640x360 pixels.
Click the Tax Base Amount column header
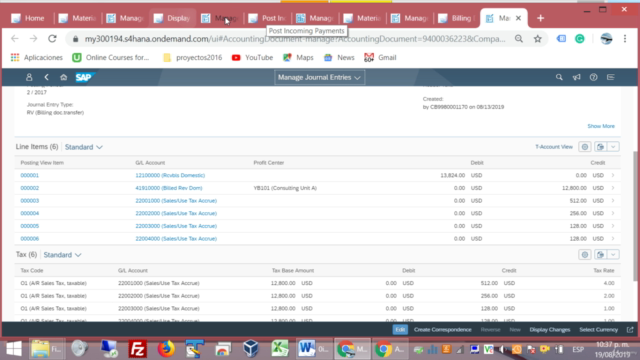[x=293, y=270]
